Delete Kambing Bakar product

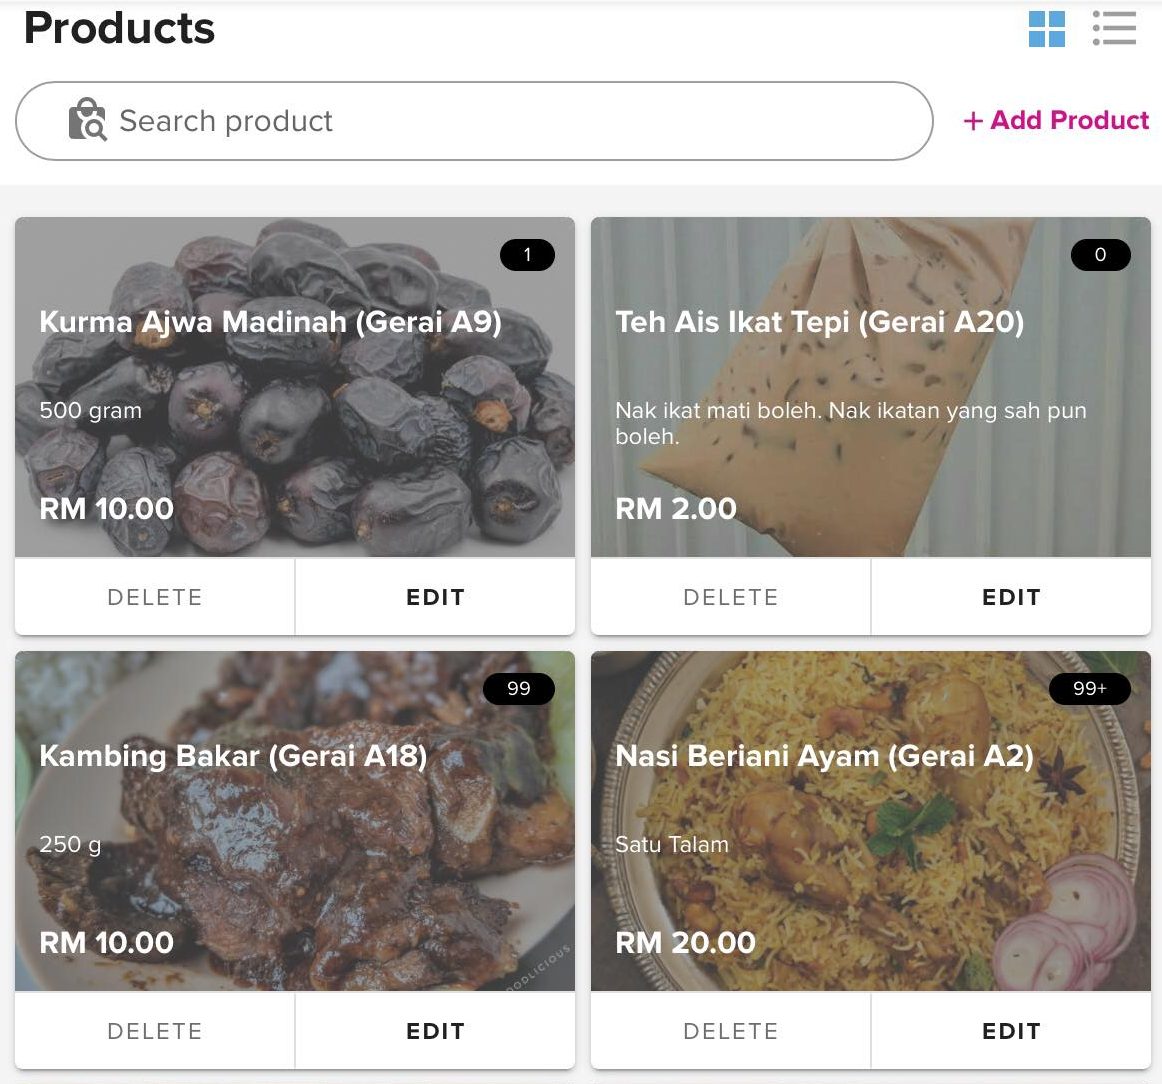[x=155, y=1031]
